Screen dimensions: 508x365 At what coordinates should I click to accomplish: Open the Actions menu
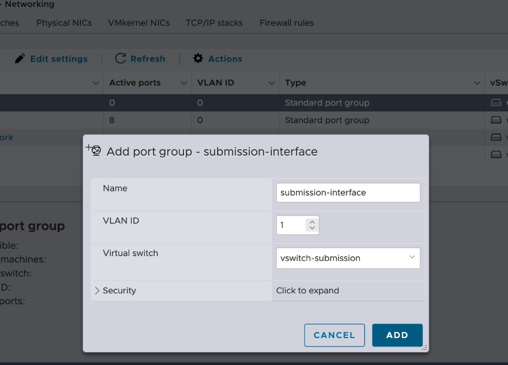(x=225, y=59)
